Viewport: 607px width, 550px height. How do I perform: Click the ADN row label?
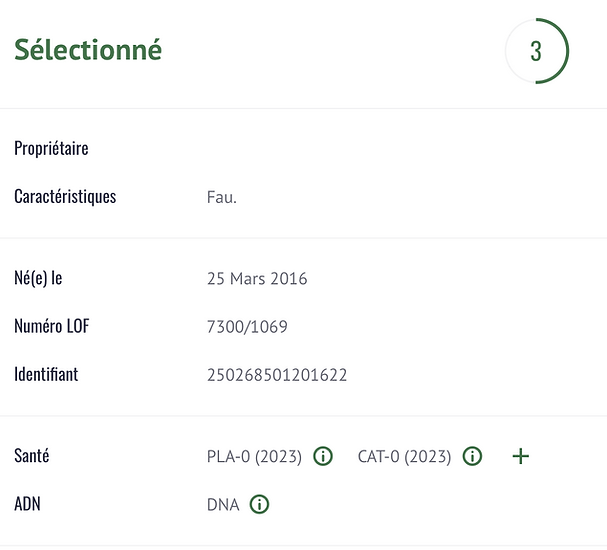28,504
